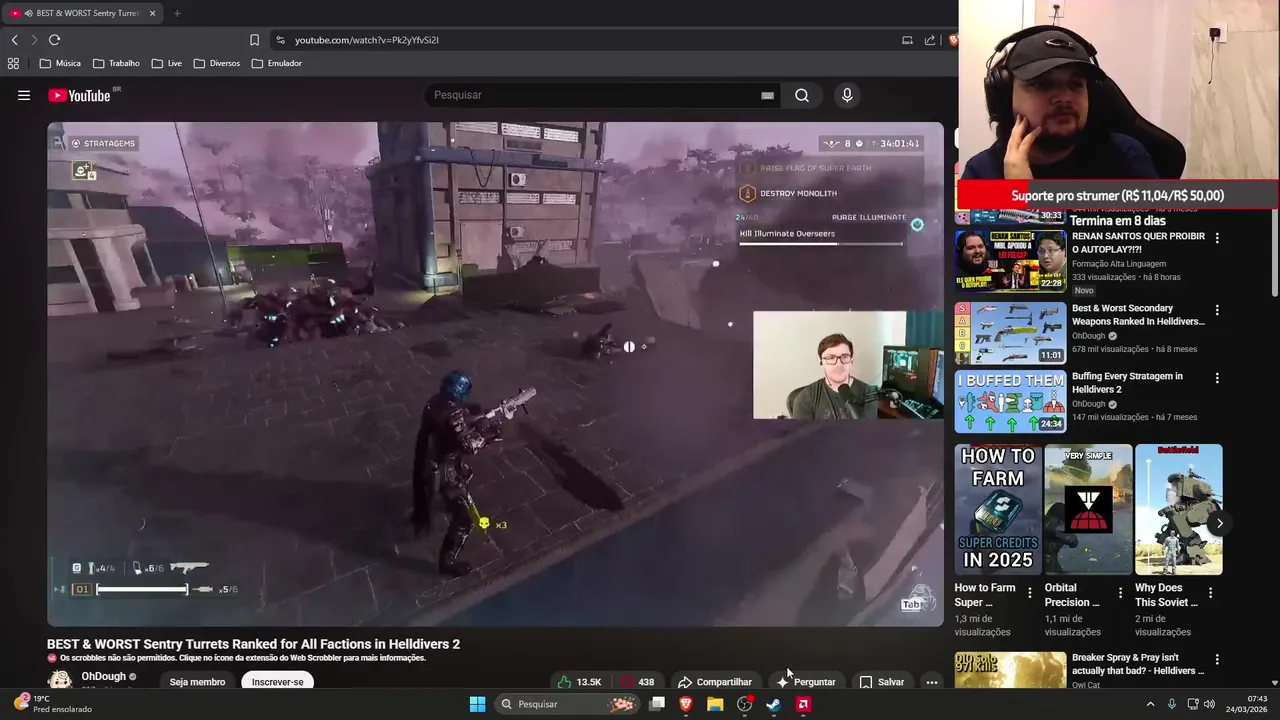
Task: Open the on-screen keyboard icon in search box
Action: coord(767,95)
